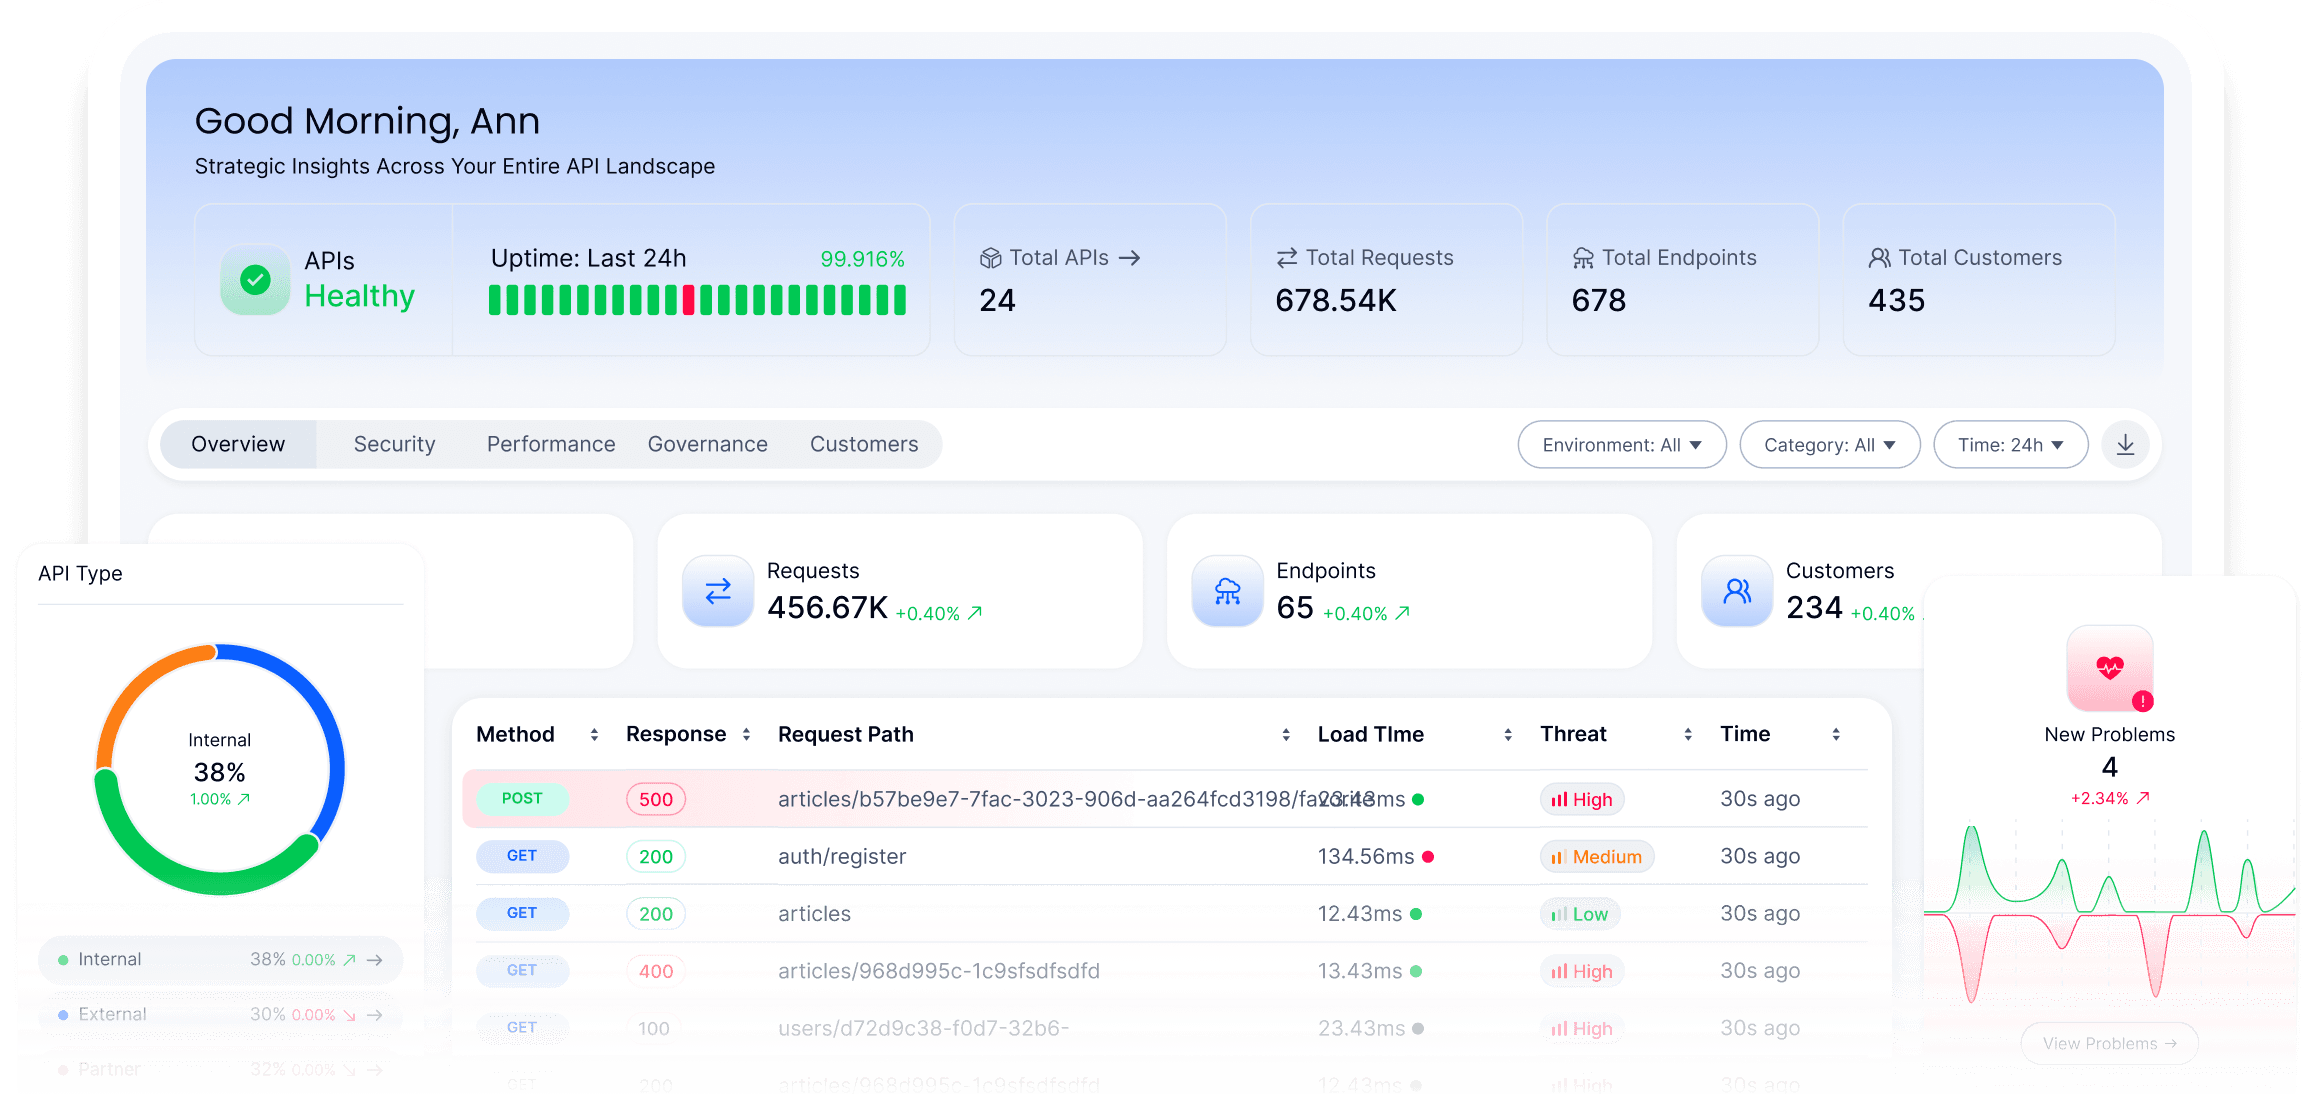
Task: Click the green APIs Healthy checkmark icon
Action: coord(255,280)
